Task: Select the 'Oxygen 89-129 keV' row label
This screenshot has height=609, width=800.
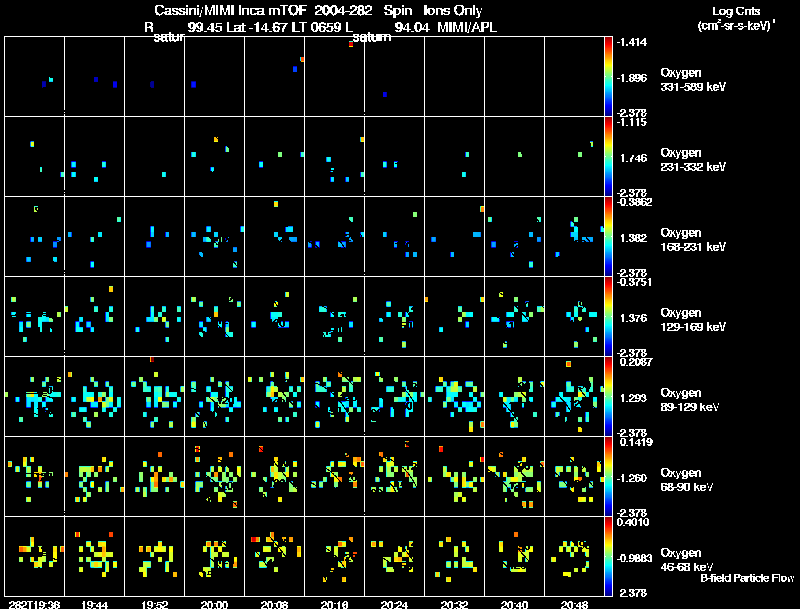Action: (x=690, y=400)
